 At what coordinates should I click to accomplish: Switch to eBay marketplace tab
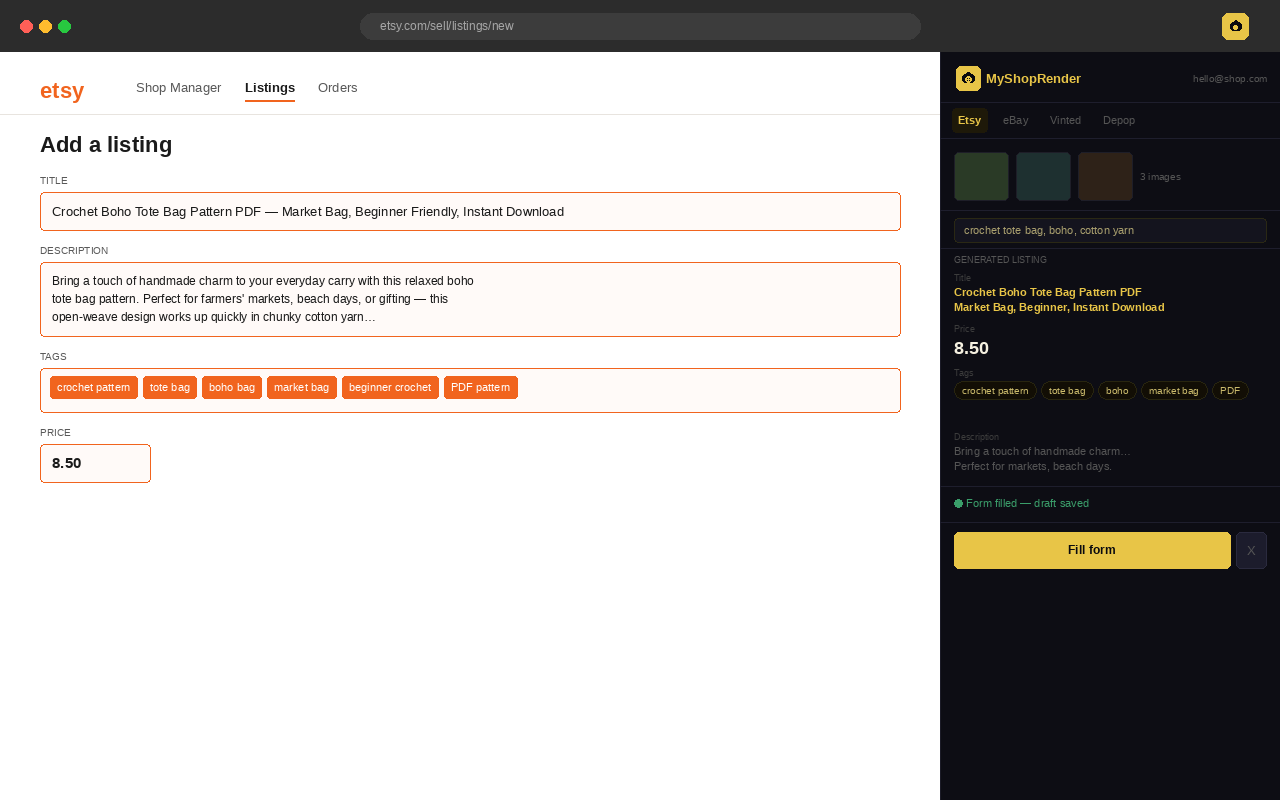(1015, 120)
